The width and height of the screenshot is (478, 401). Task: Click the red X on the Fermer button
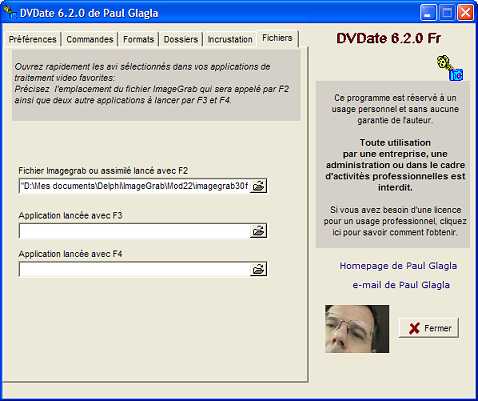point(414,328)
